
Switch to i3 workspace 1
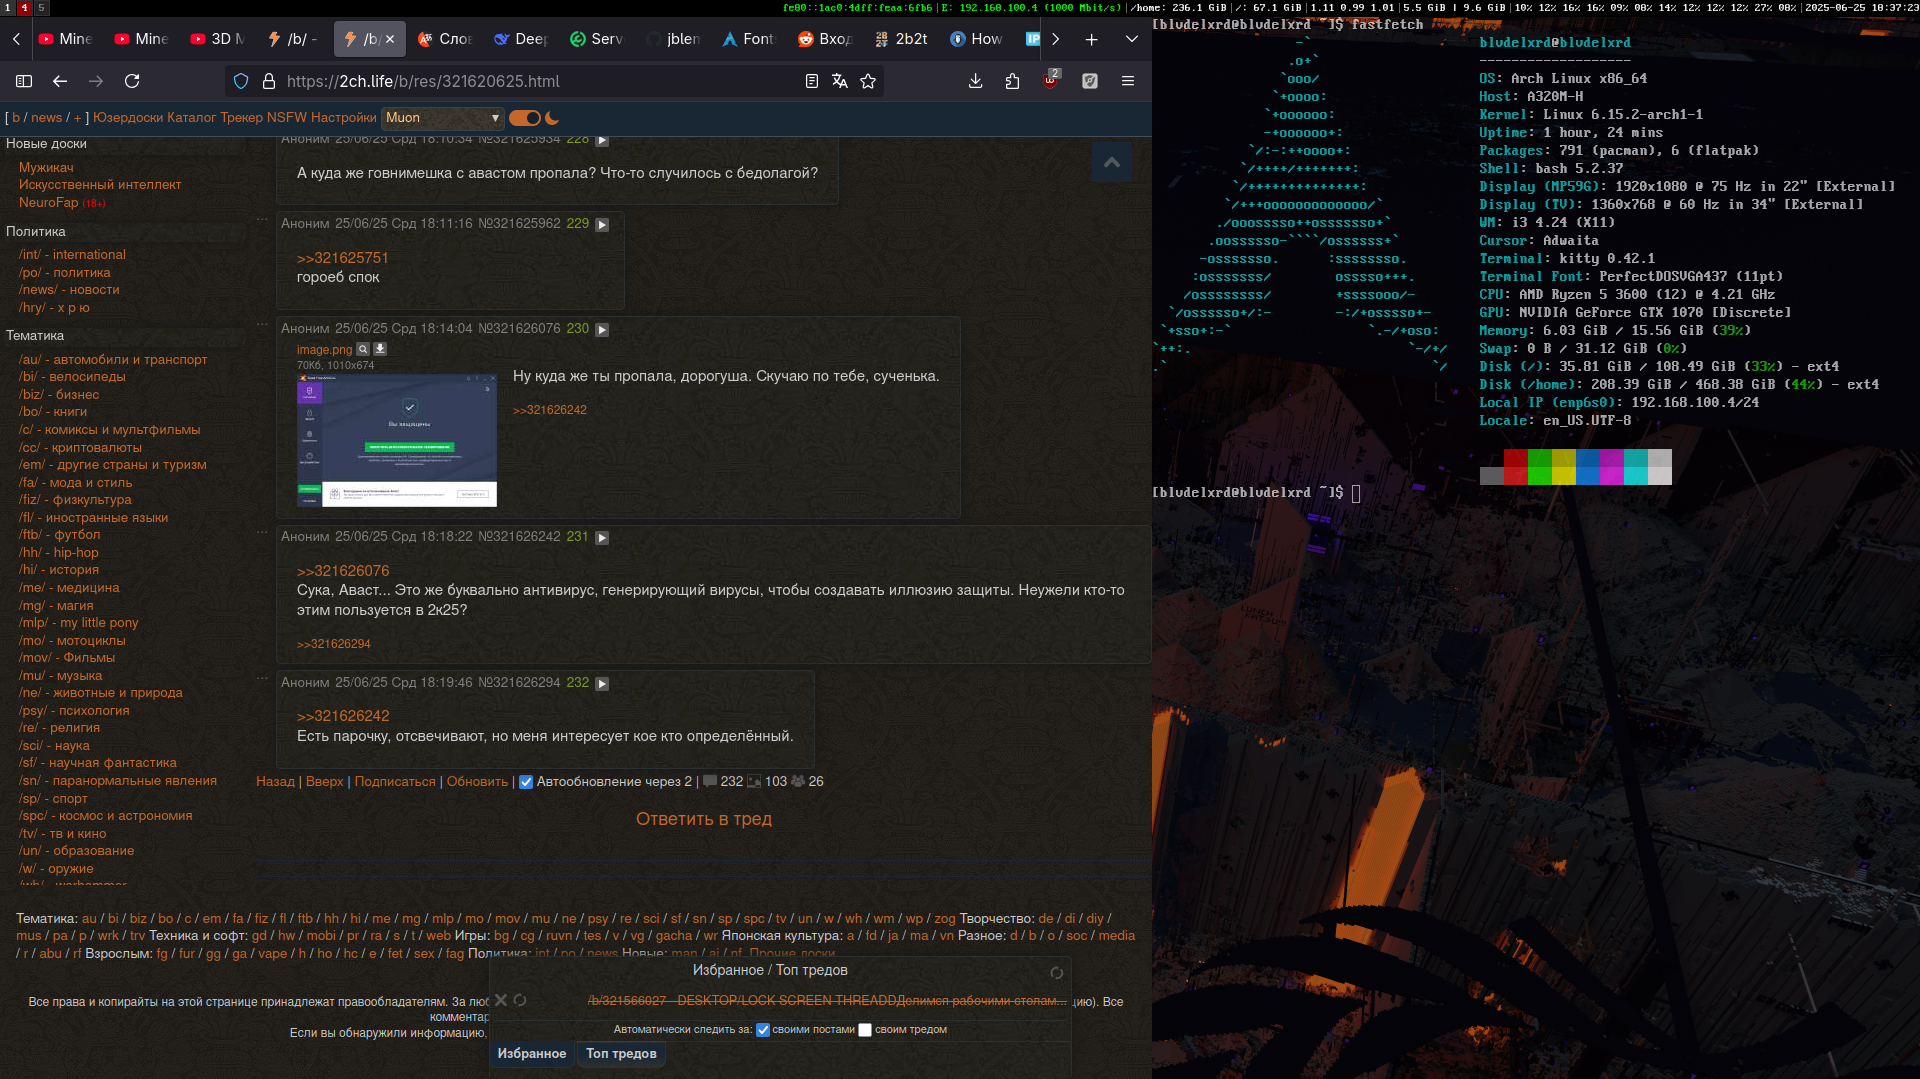click(x=8, y=7)
